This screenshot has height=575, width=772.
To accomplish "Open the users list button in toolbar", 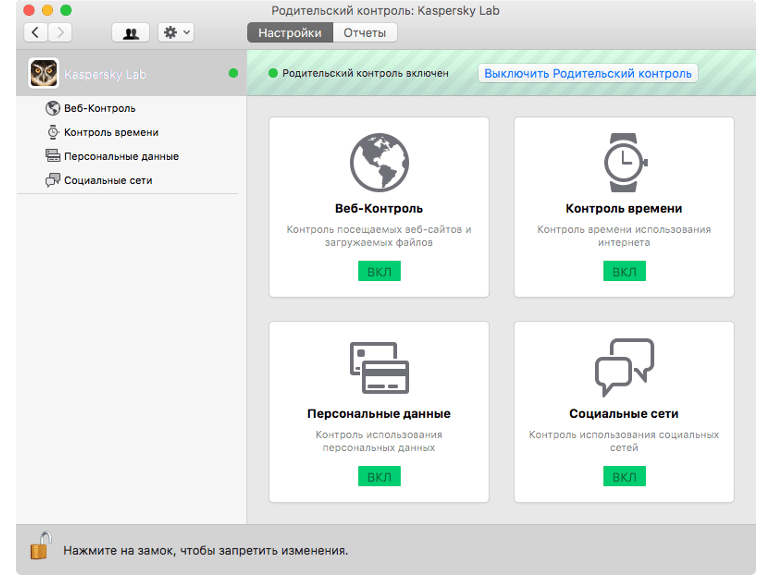I will (x=130, y=32).
